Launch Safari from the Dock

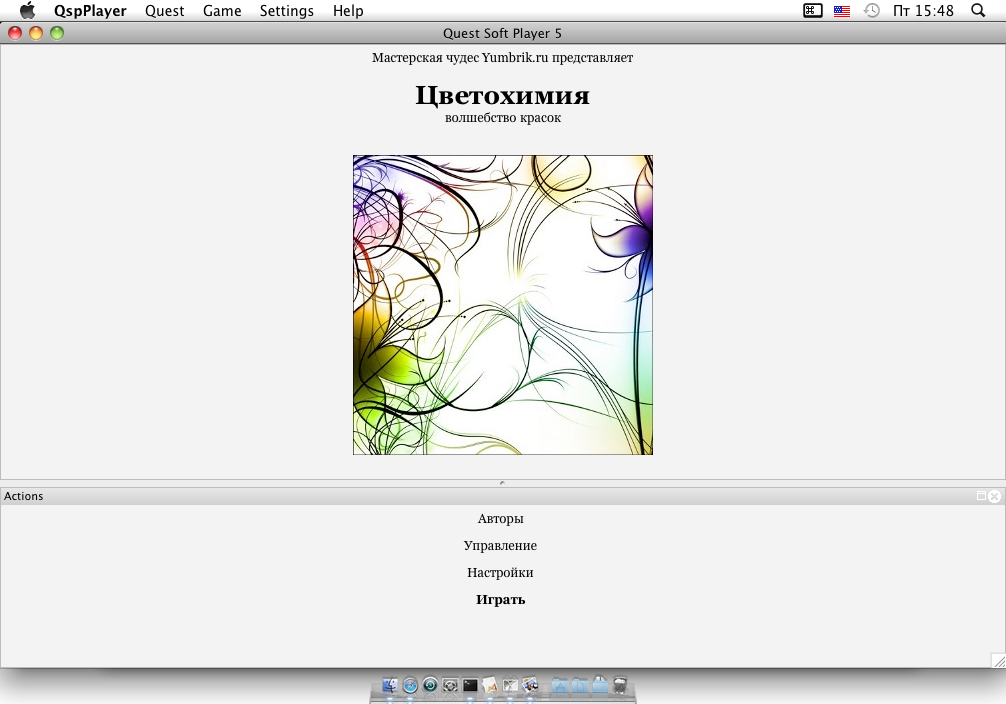pyautogui.click(x=408, y=686)
